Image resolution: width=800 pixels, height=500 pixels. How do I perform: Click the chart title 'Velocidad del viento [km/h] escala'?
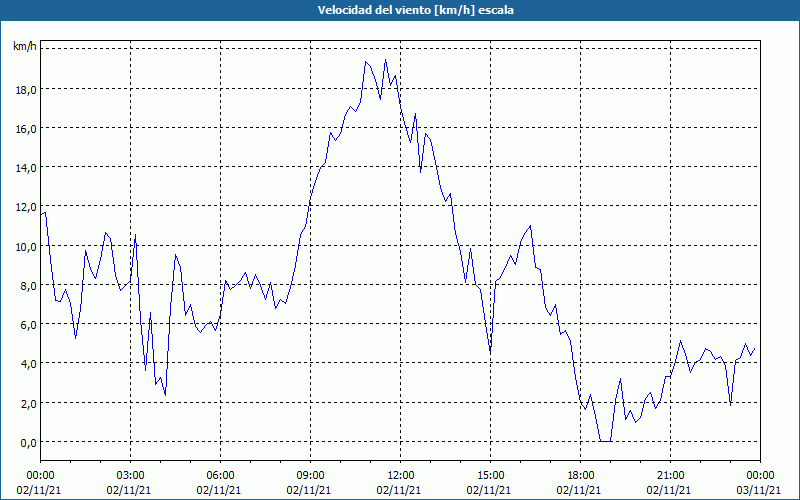coord(415,10)
